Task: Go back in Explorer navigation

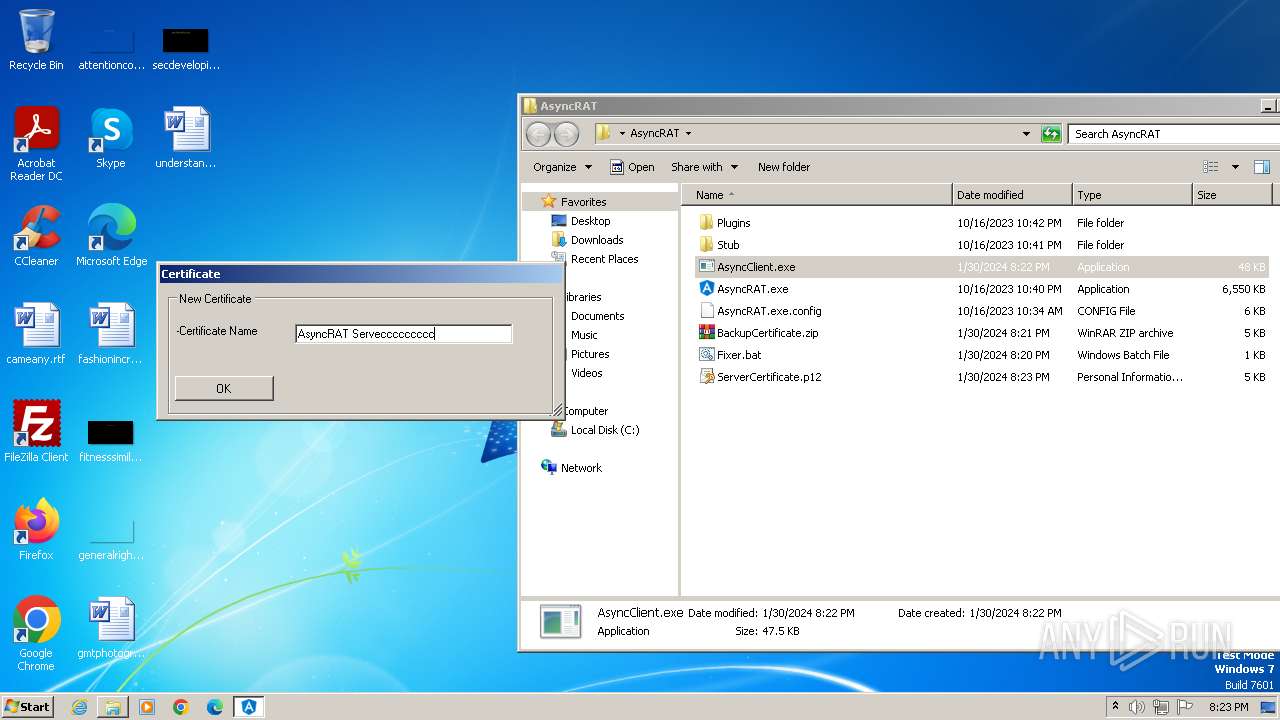Action: pyautogui.click(x=538, y=134)
